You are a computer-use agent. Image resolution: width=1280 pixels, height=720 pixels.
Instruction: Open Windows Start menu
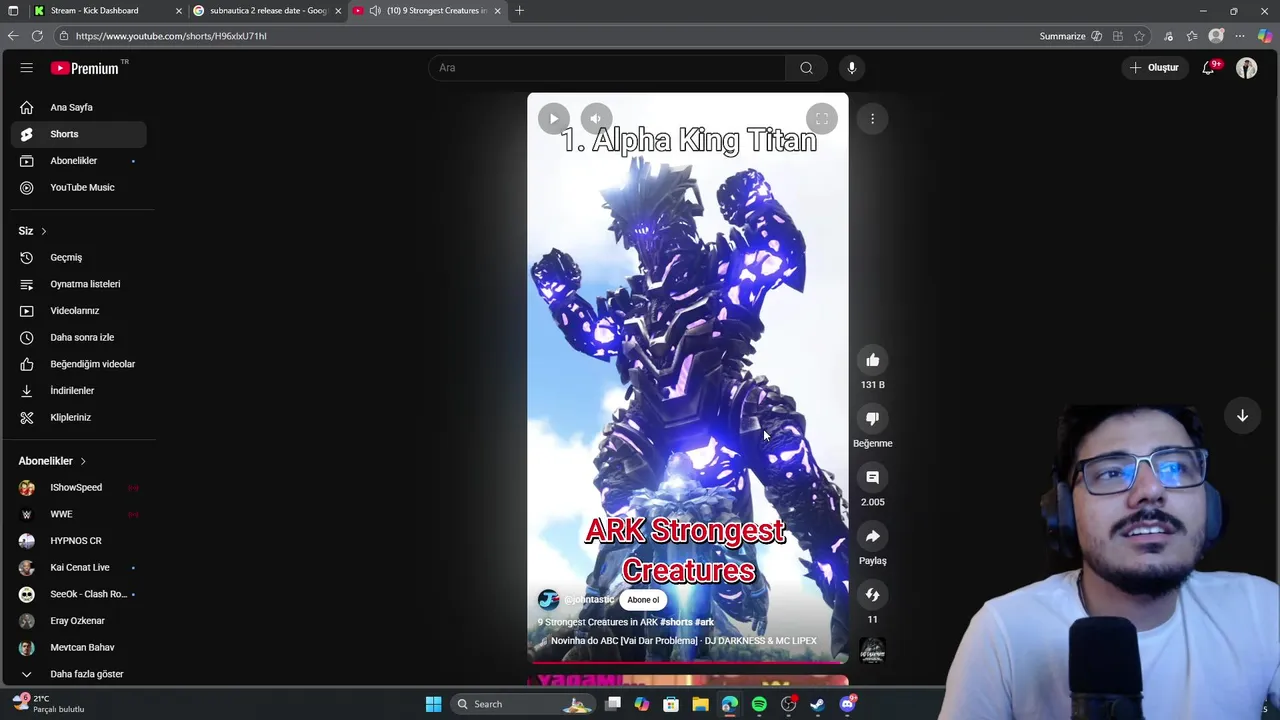click(433, 704)
